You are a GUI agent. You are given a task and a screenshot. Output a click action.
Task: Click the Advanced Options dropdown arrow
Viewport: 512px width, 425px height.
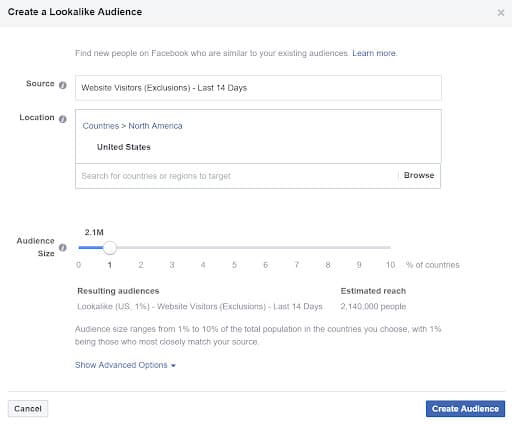[x=173, y=366]
